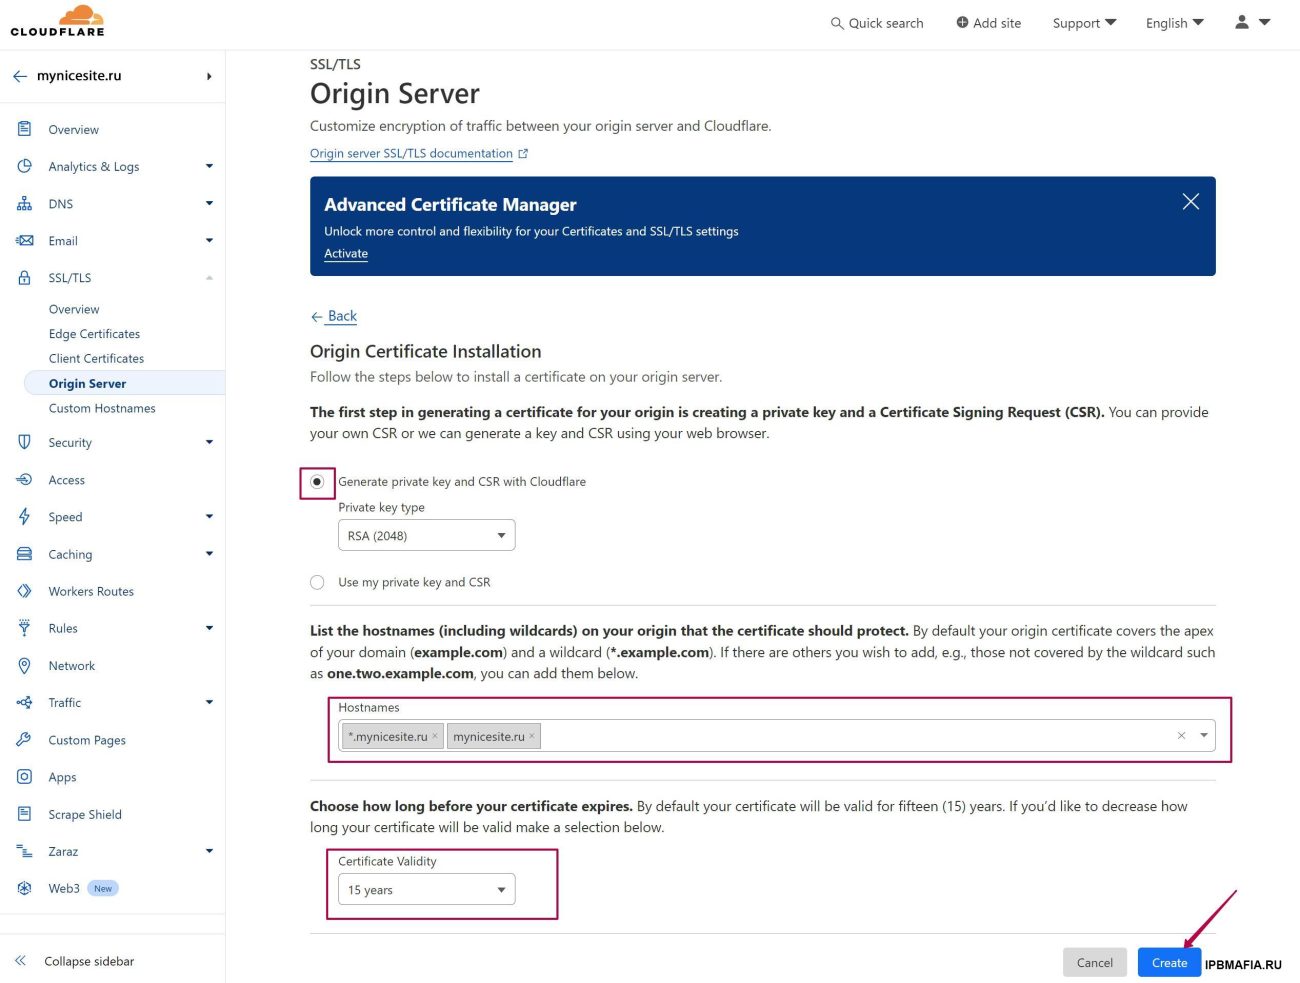Image resolution: width=1300 pixels, height=983 pixels.
Task: Click the Quick search magnifier icon
Action: [837, 23]
